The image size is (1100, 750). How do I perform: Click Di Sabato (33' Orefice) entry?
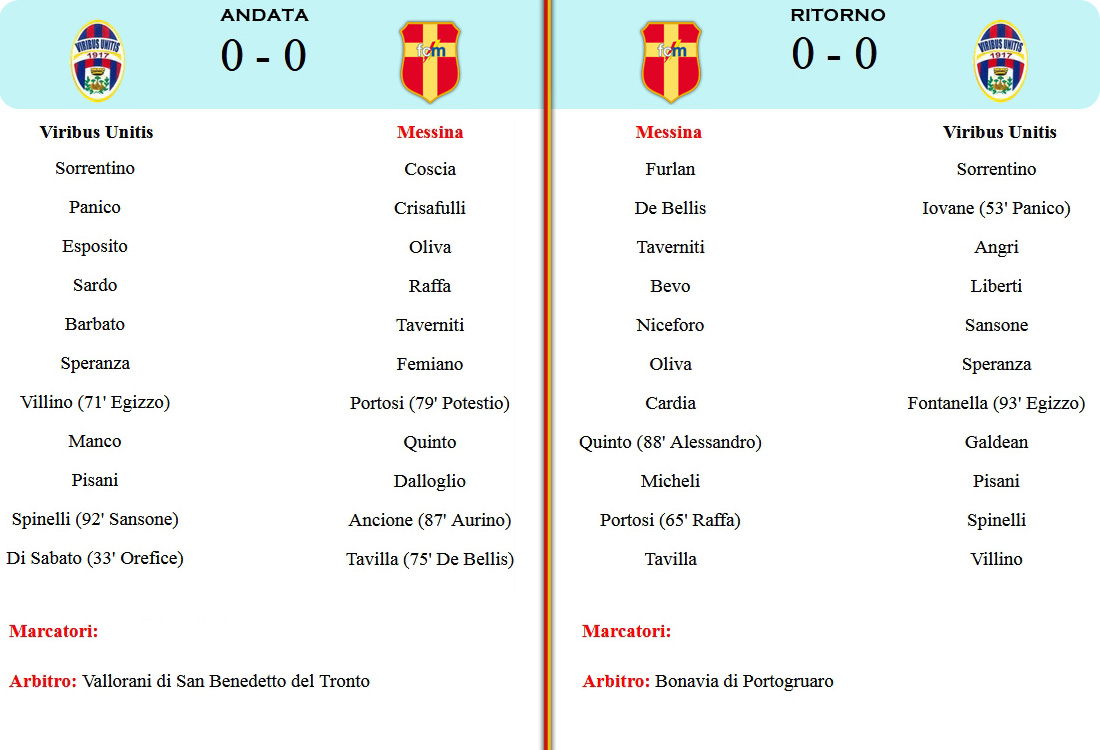click(95, 558)
